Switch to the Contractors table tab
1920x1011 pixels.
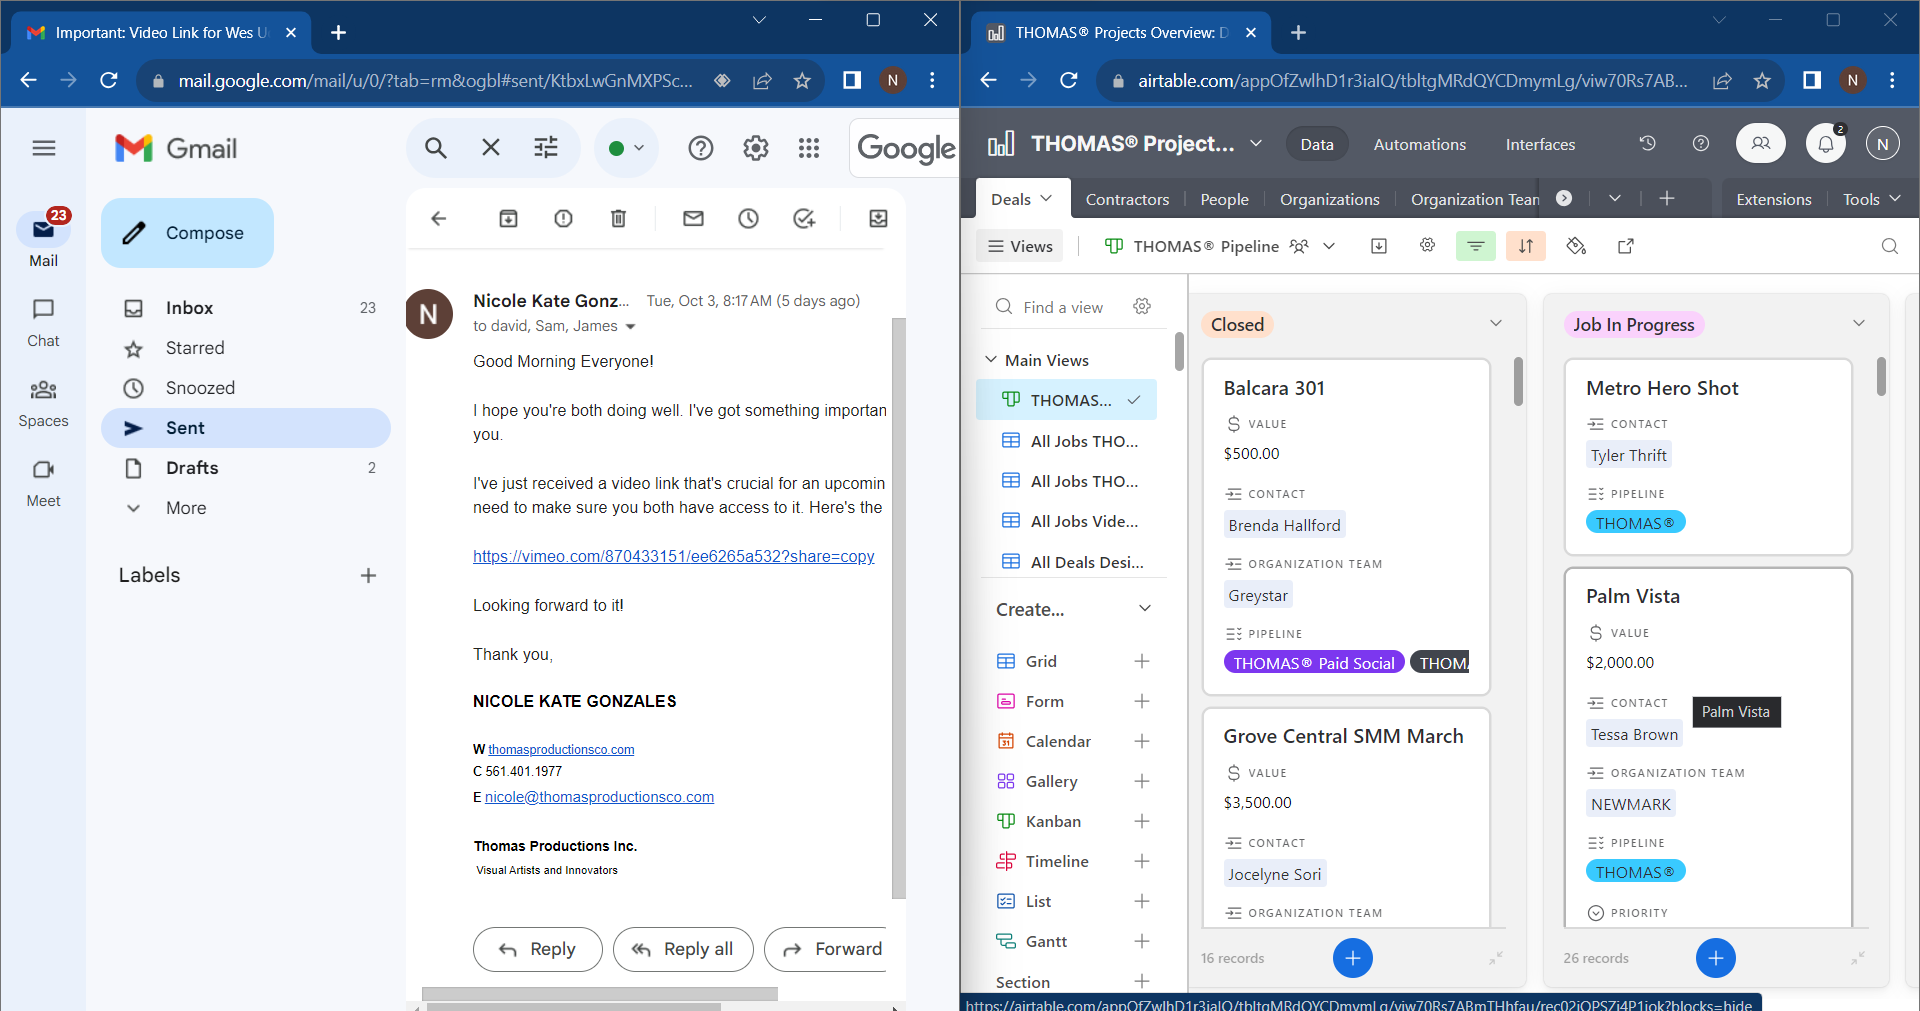1127,199
